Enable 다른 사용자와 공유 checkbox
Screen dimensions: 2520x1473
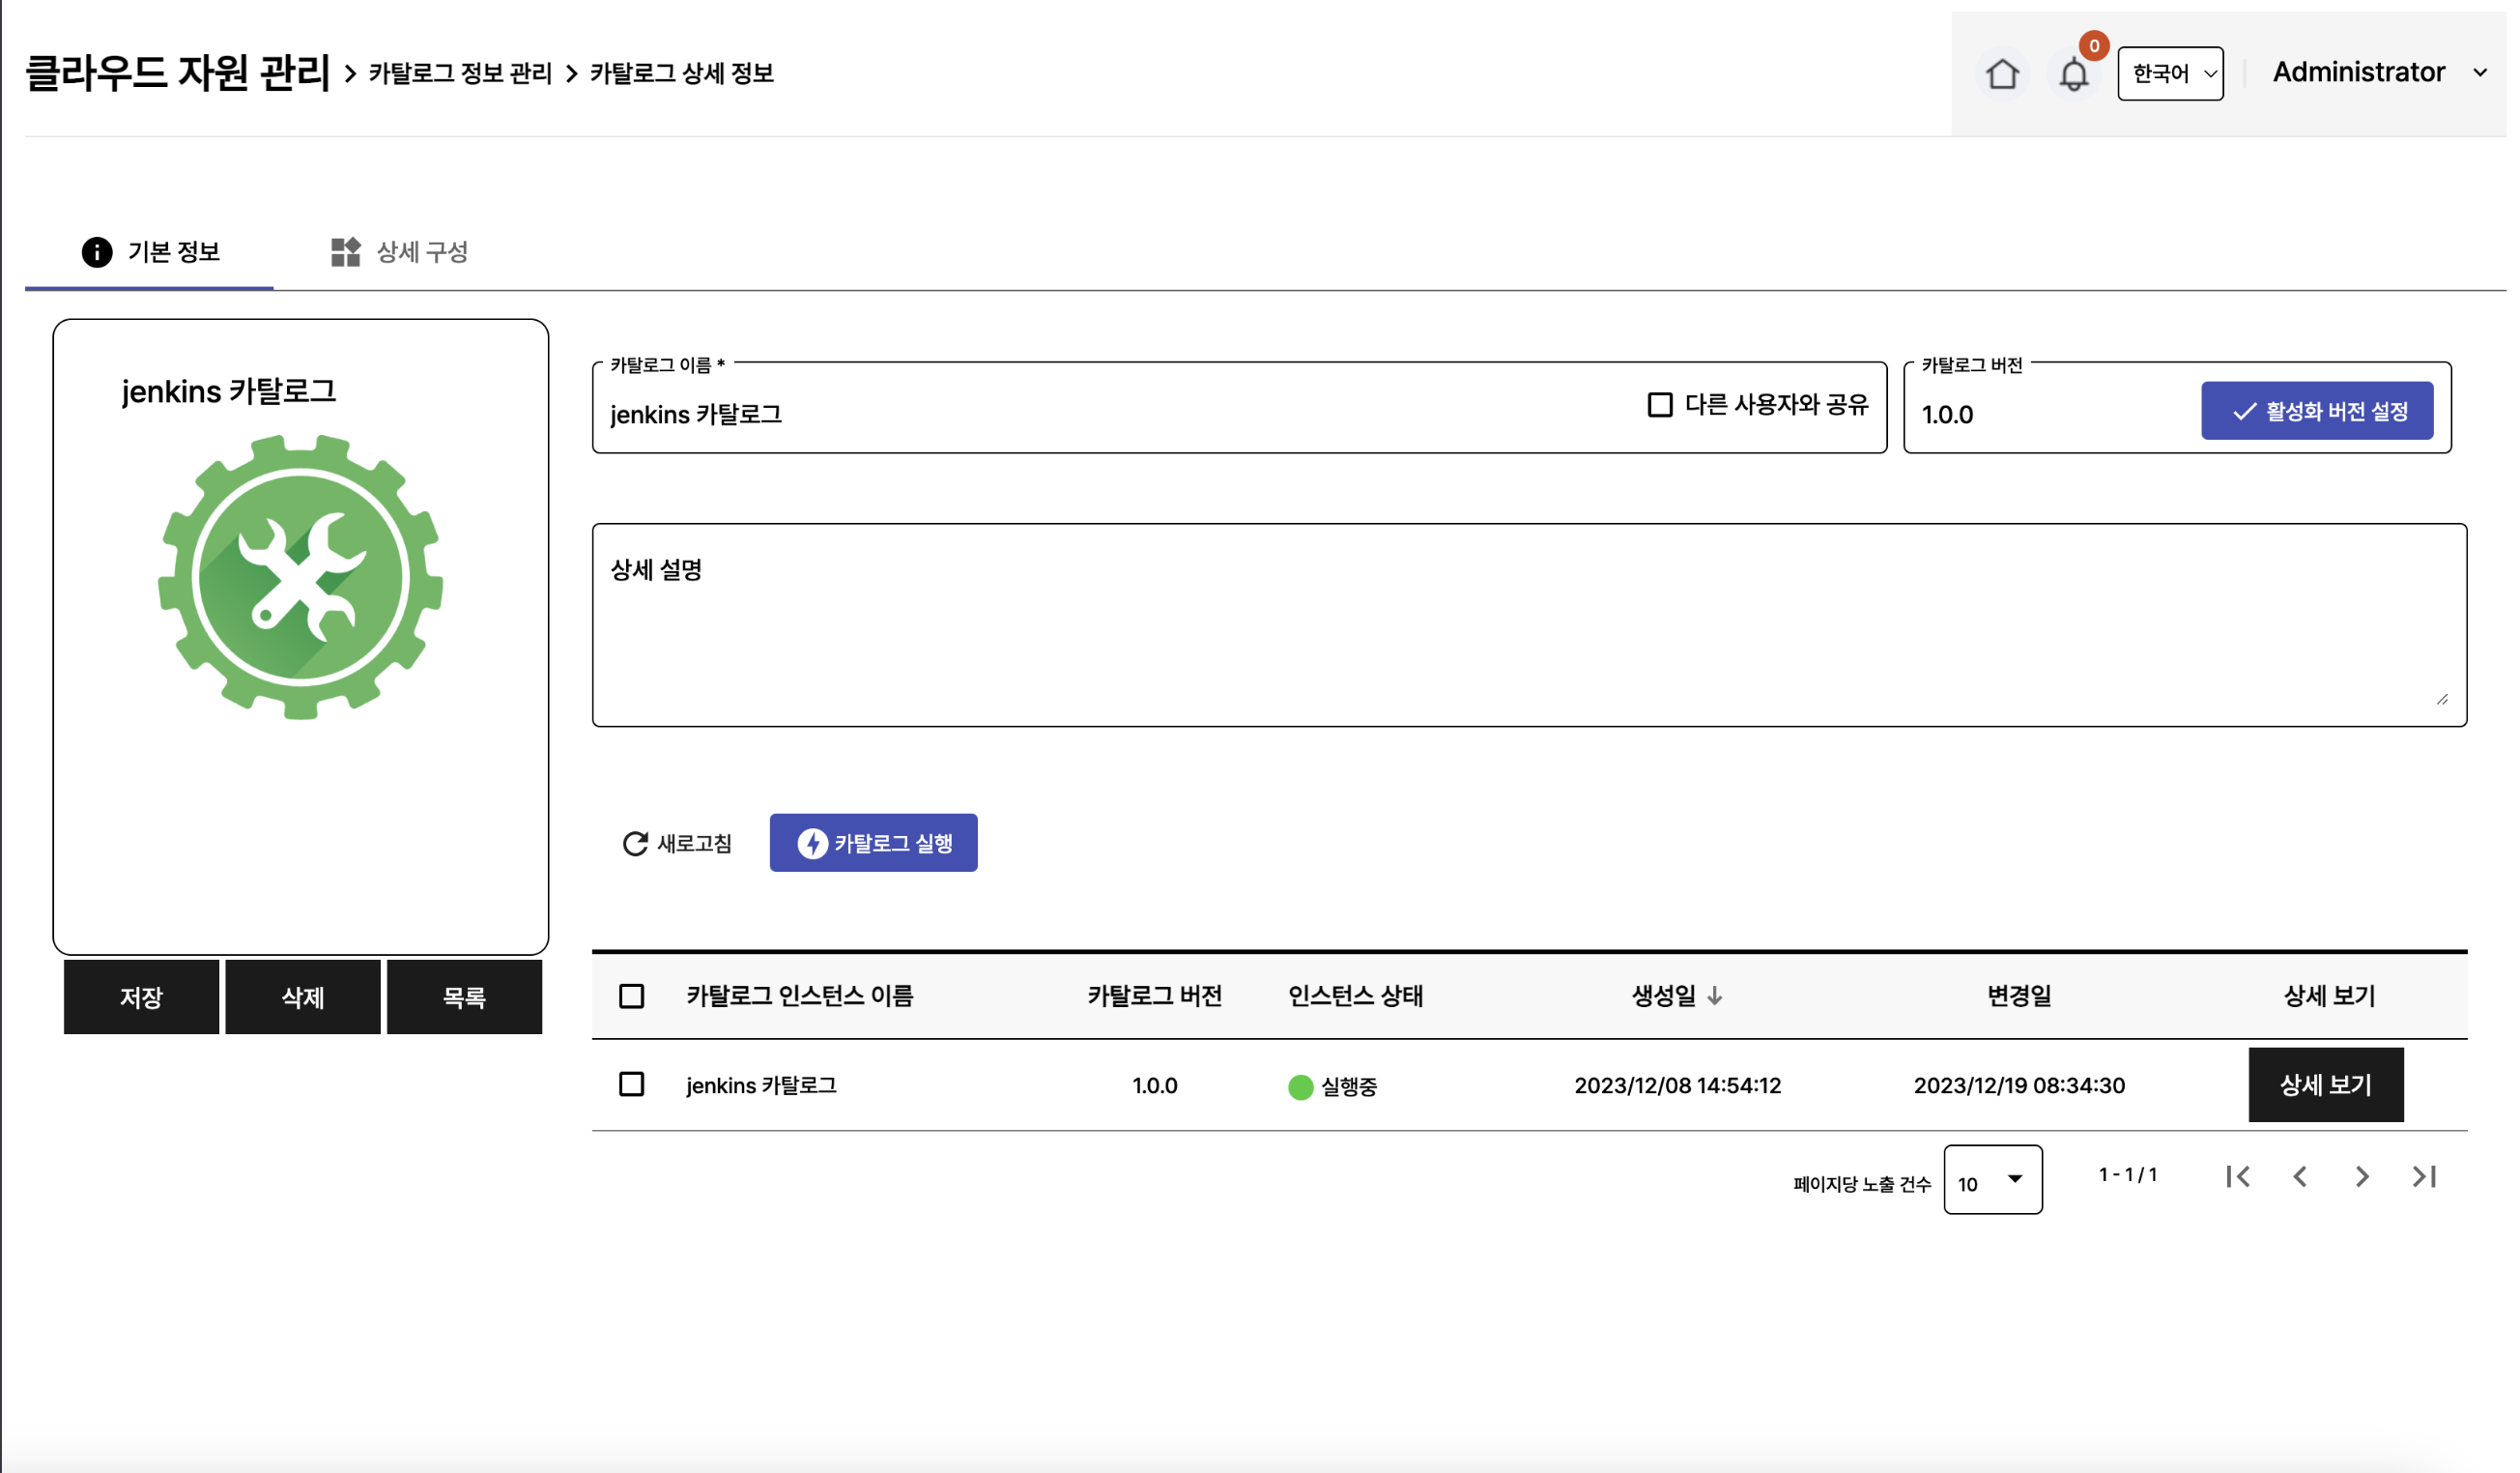tap(1660, 405)
